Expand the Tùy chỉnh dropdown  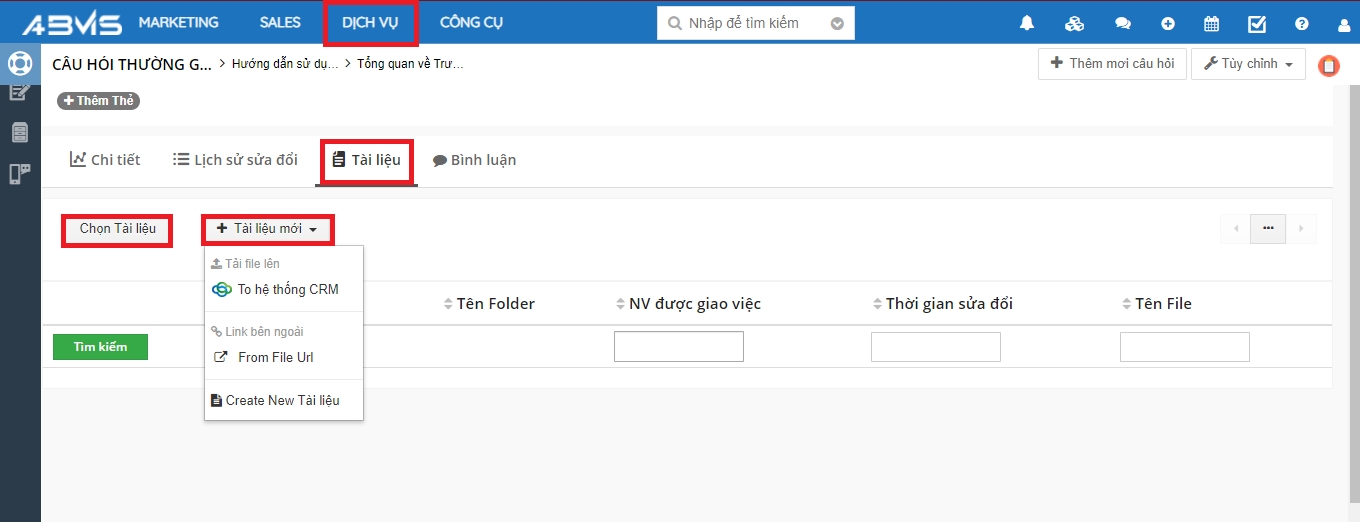tap(1248, 64)
